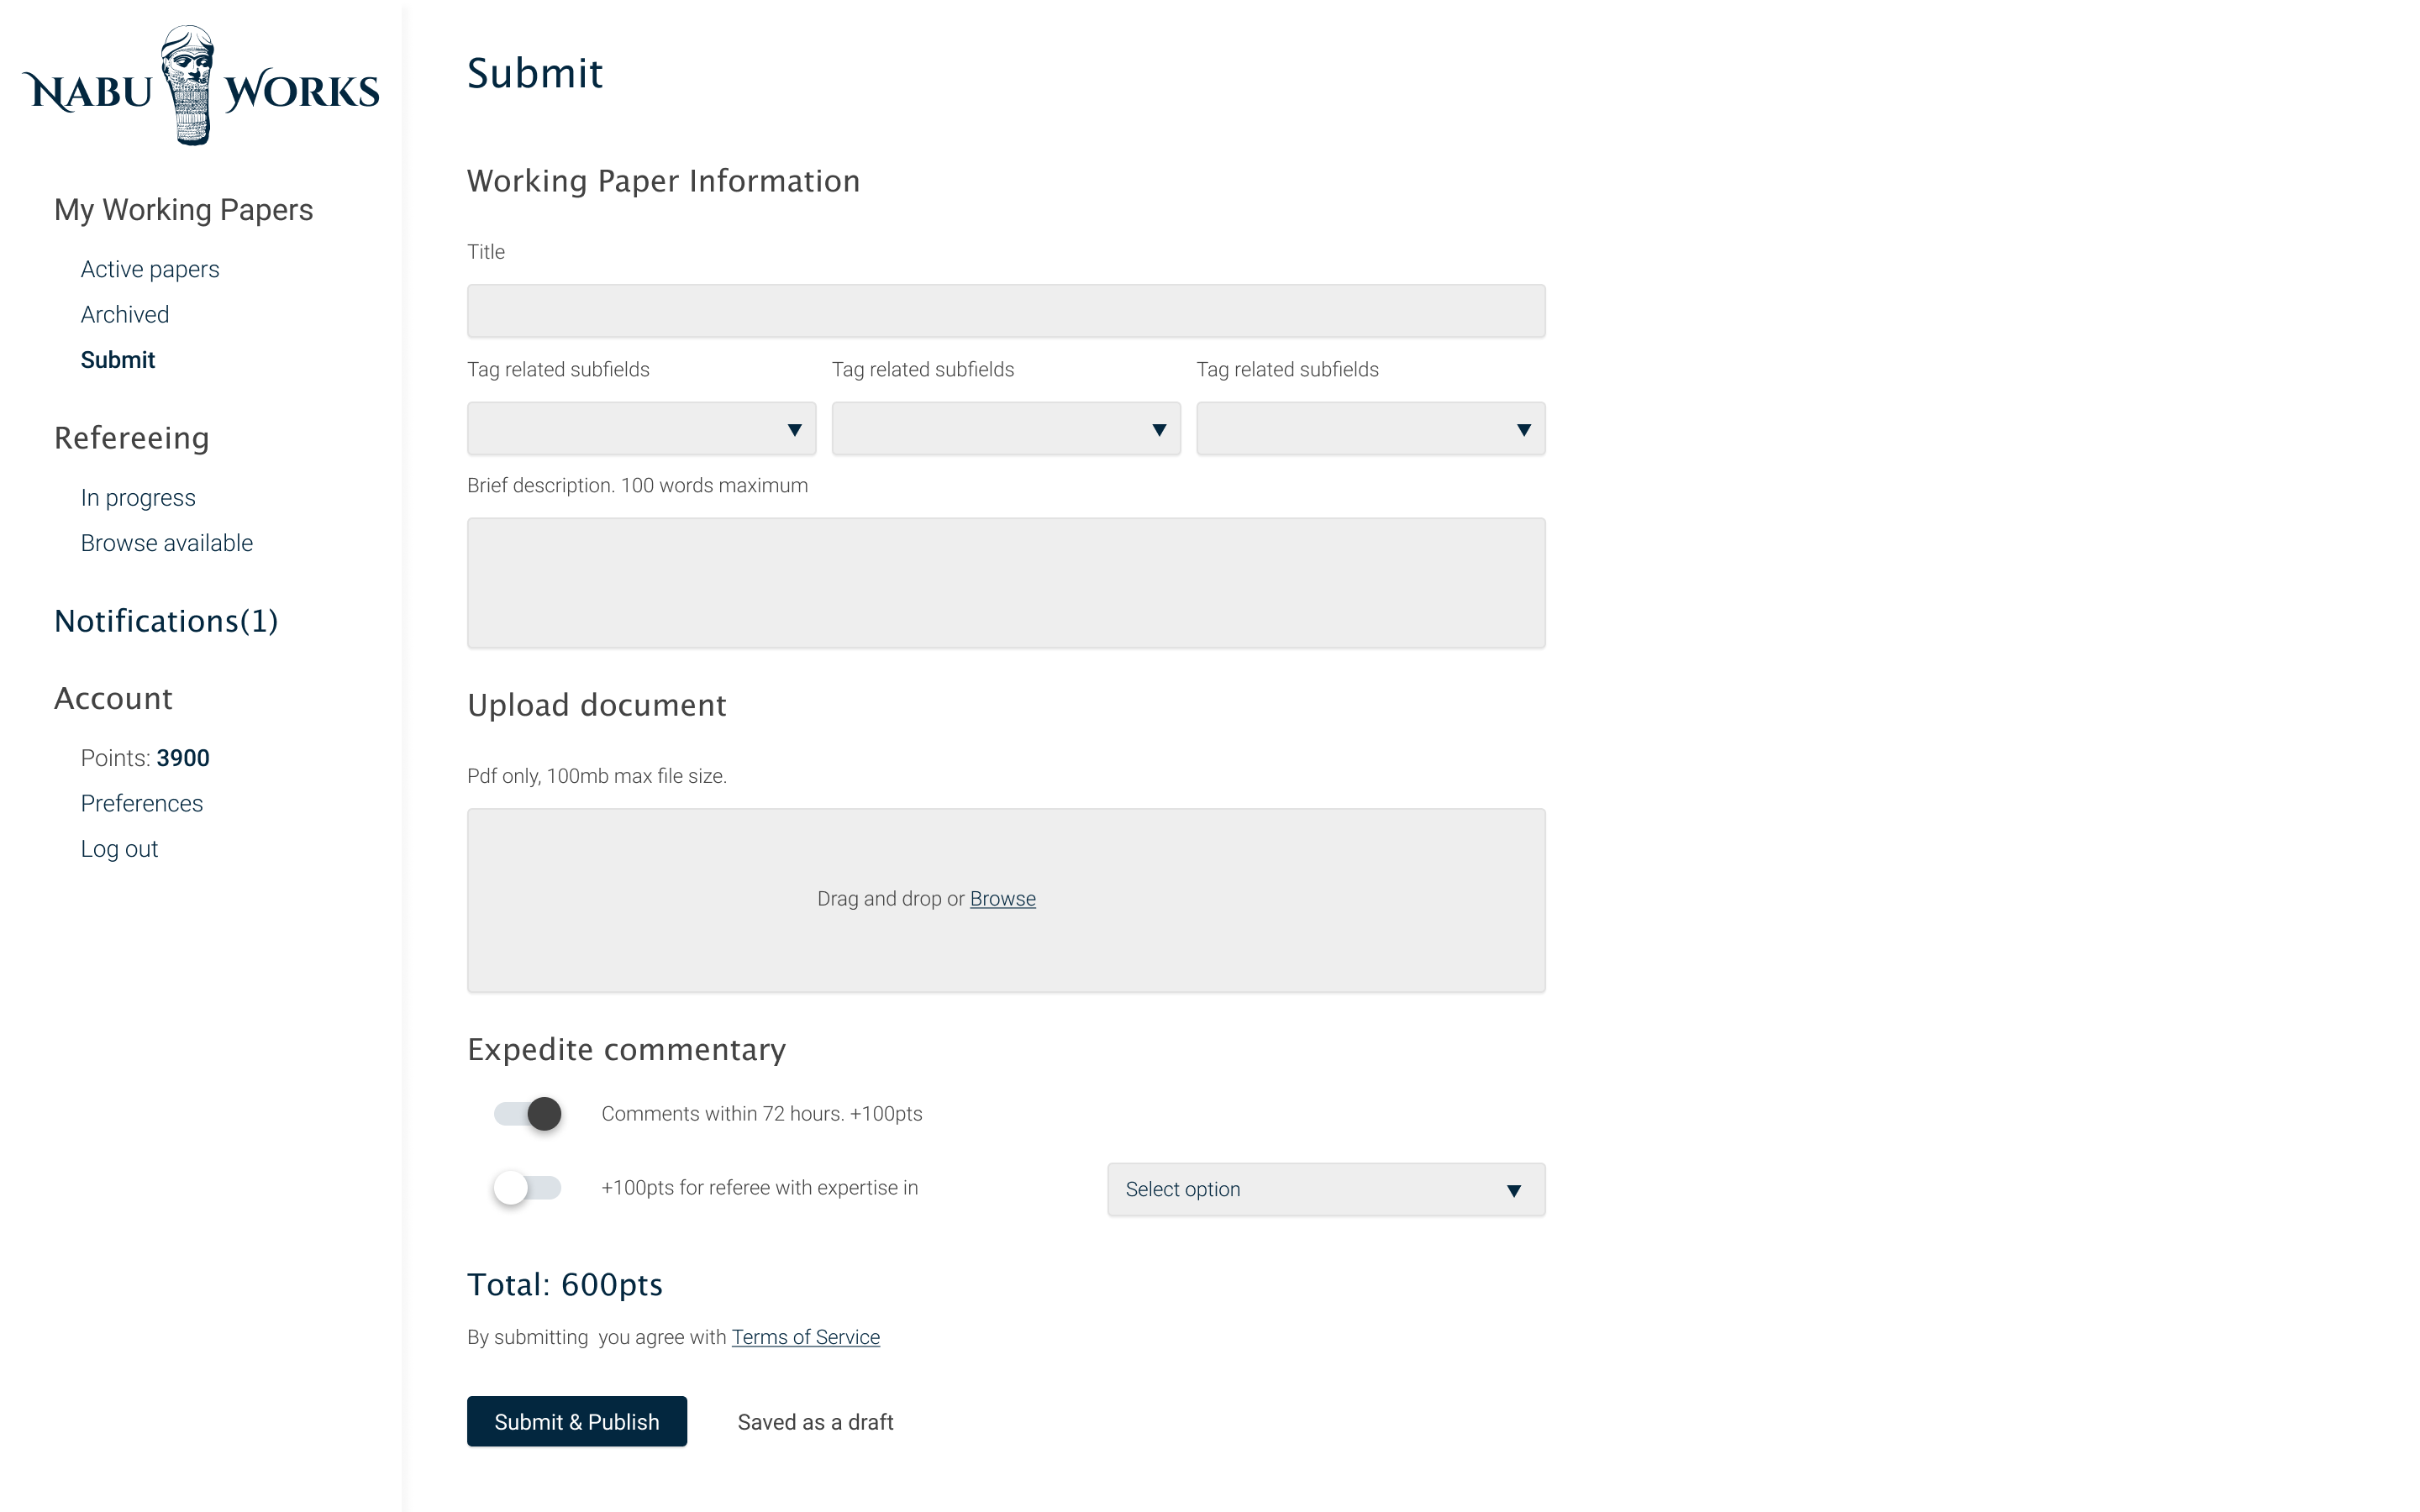Screen dimensions: 2420x1512
Task: Click the Submit & Publish button
Action: tap(577, 1421)
